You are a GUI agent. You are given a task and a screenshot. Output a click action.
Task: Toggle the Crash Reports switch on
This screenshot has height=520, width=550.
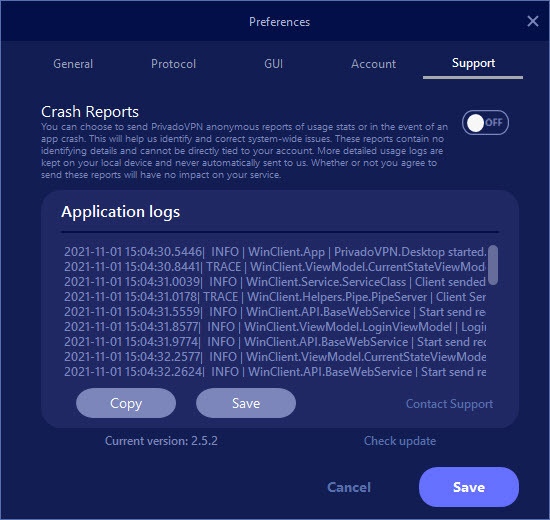coord(485,123)
